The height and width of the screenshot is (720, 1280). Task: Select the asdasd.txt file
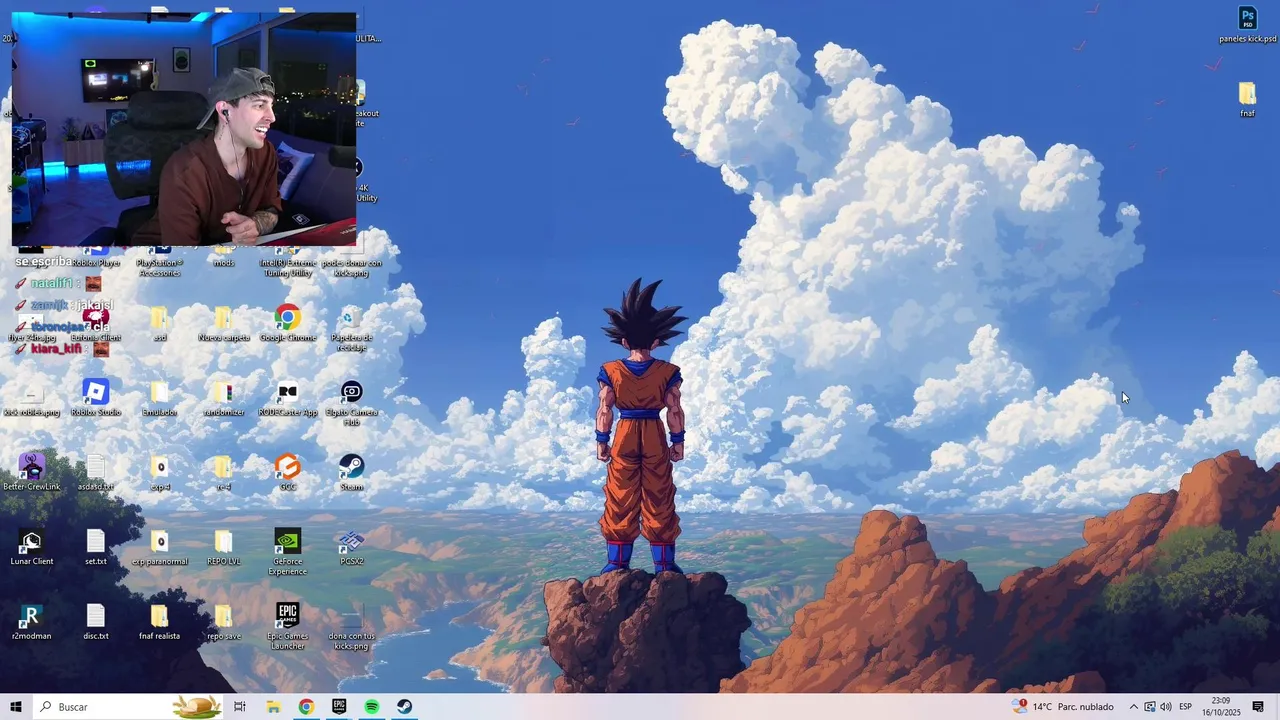coord(96,473)
